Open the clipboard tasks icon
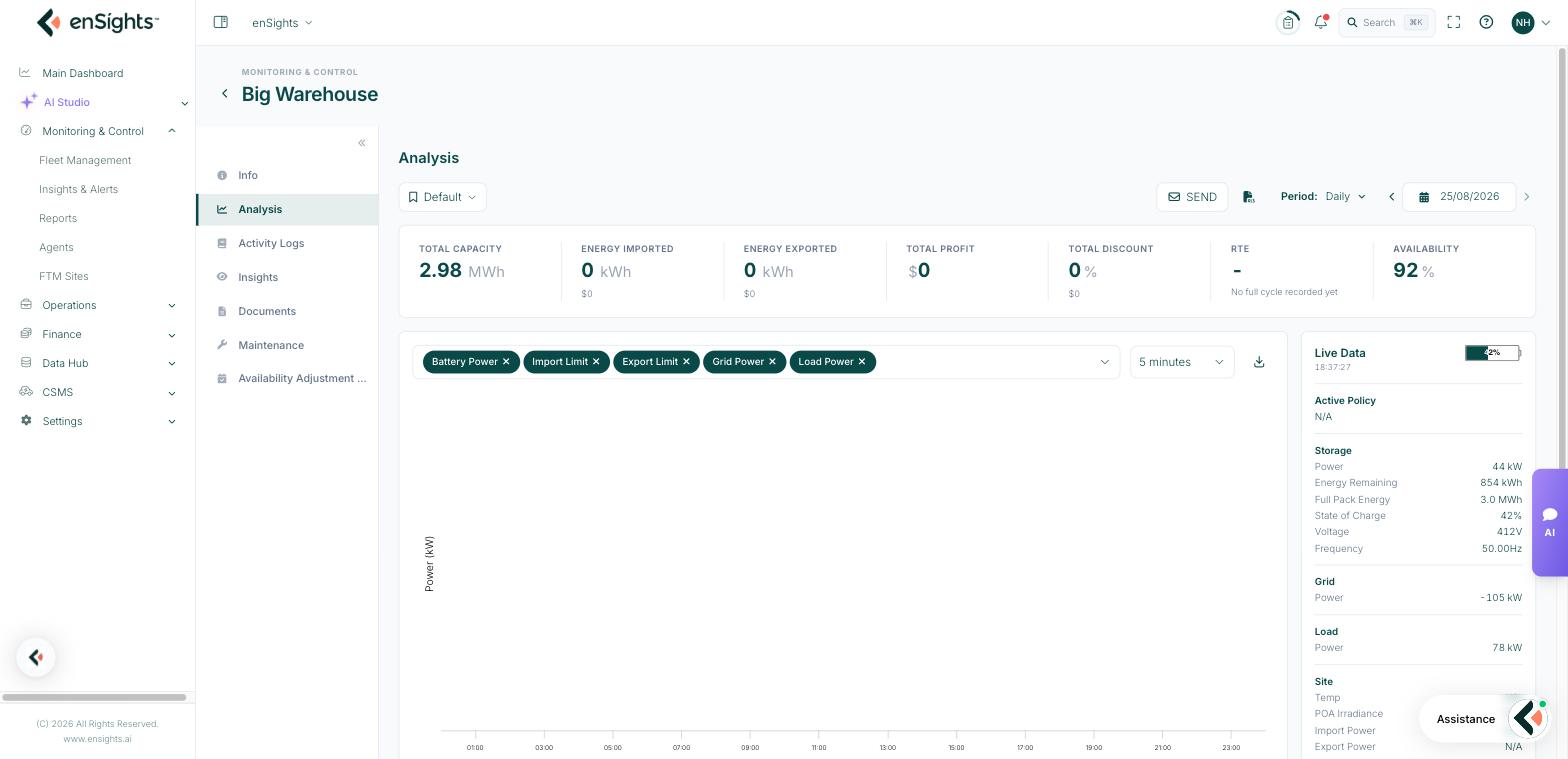 [1288, 22]
